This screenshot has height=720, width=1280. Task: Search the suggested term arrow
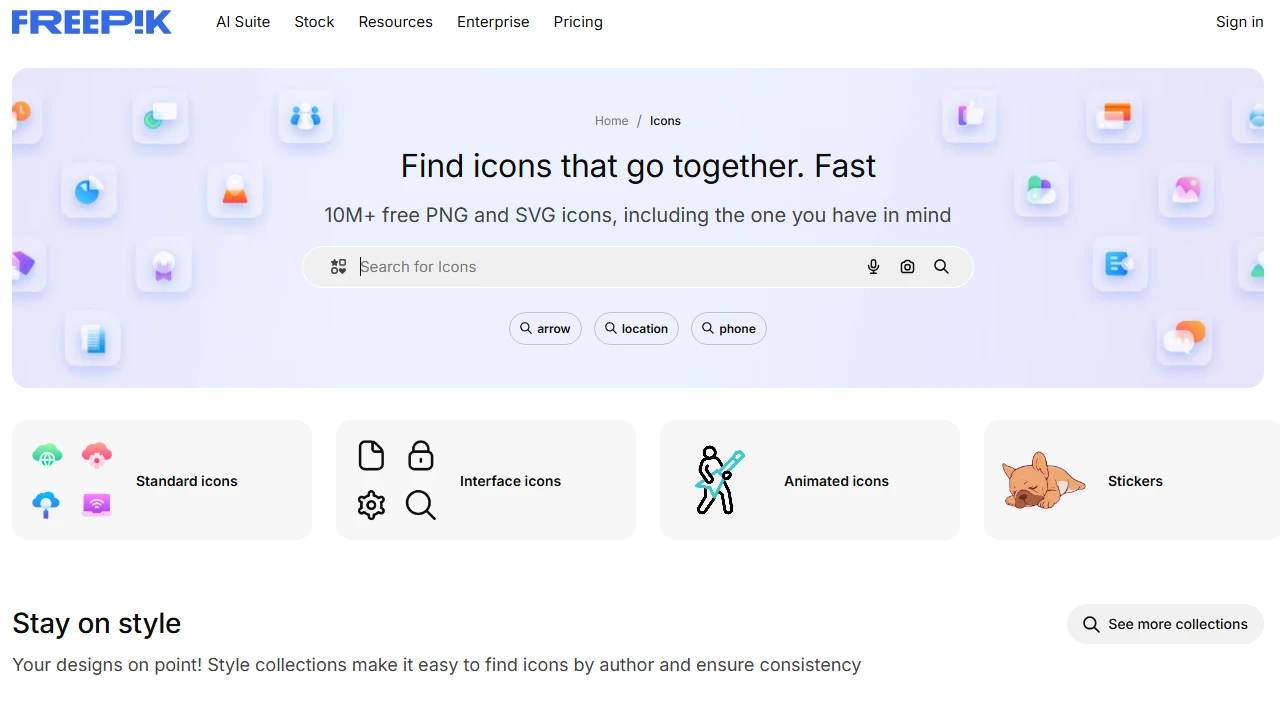pos(545,328)
